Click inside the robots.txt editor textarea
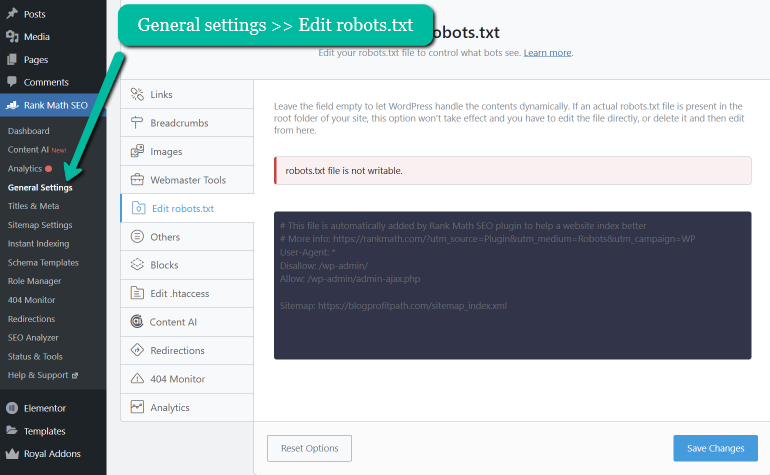Image resolution: width=770 pixels, height=475 pixels. pyautogui.click(x=513, y=285)
